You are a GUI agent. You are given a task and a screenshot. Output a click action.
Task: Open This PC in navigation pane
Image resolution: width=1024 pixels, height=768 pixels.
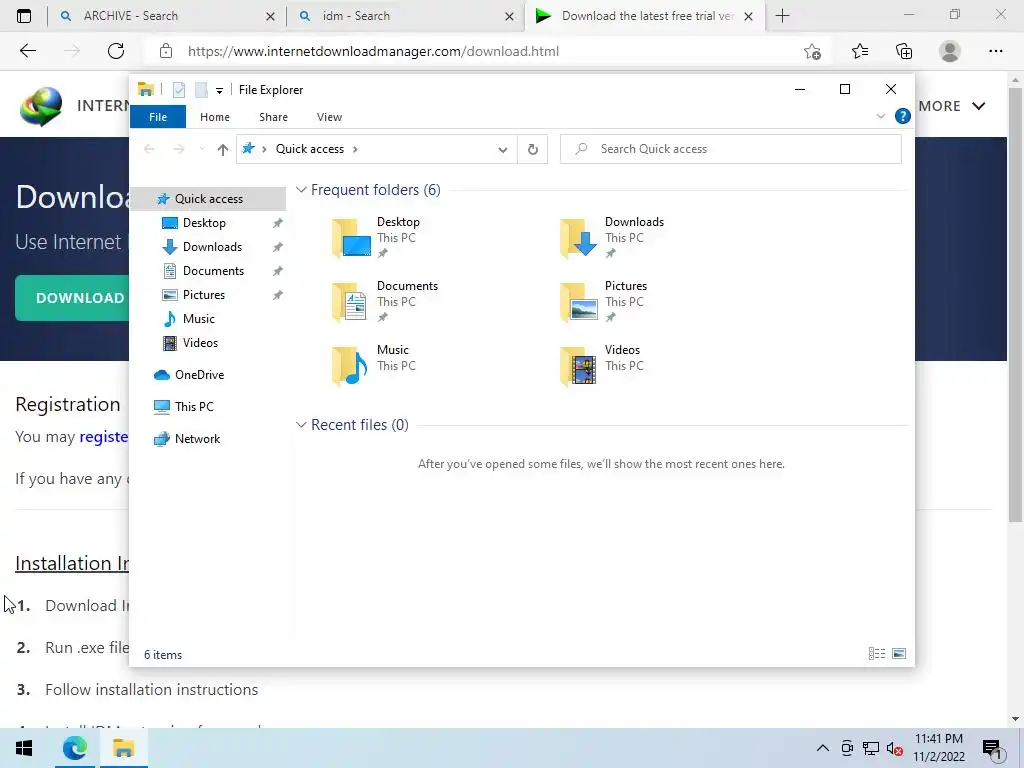pyautogui.click(x=193, y=406)
